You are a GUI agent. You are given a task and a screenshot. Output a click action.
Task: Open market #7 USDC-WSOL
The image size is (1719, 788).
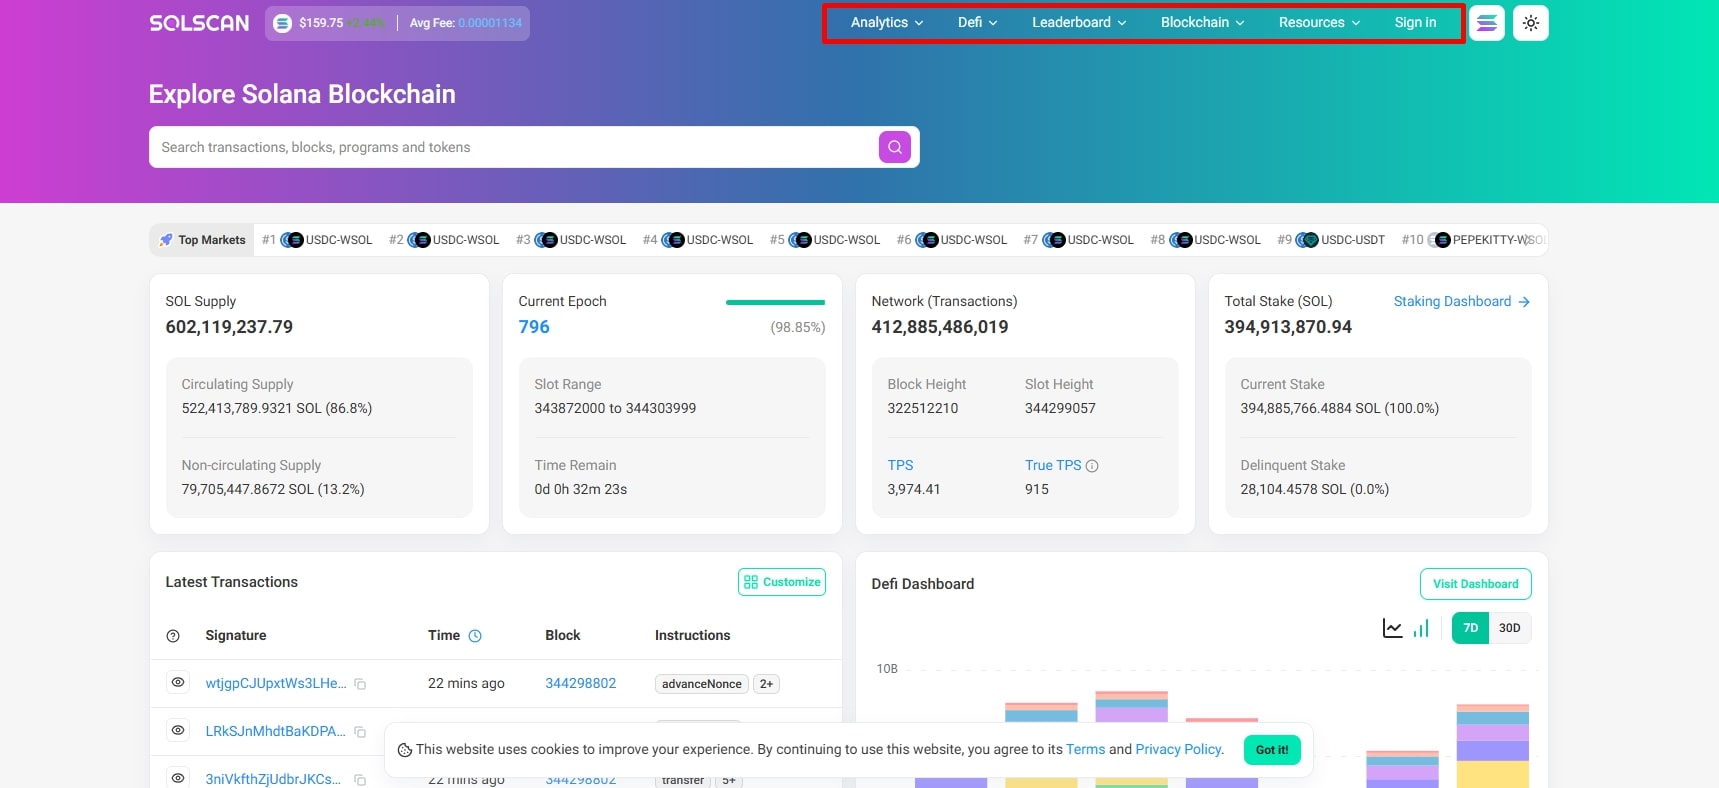coord(1079,240)
